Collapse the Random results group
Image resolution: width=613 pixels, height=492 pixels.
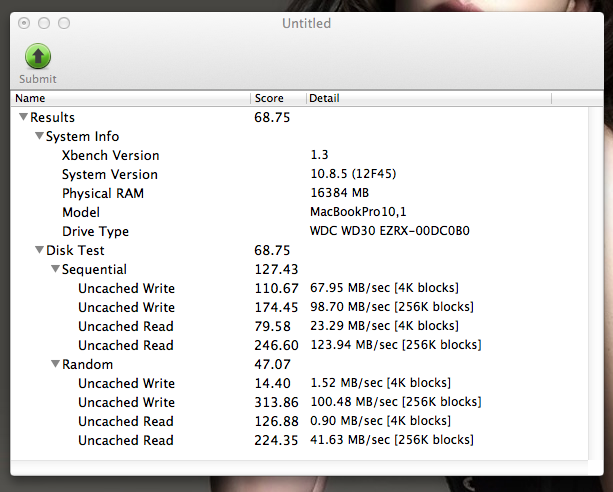pyautogui.click(x=55, y=365)
